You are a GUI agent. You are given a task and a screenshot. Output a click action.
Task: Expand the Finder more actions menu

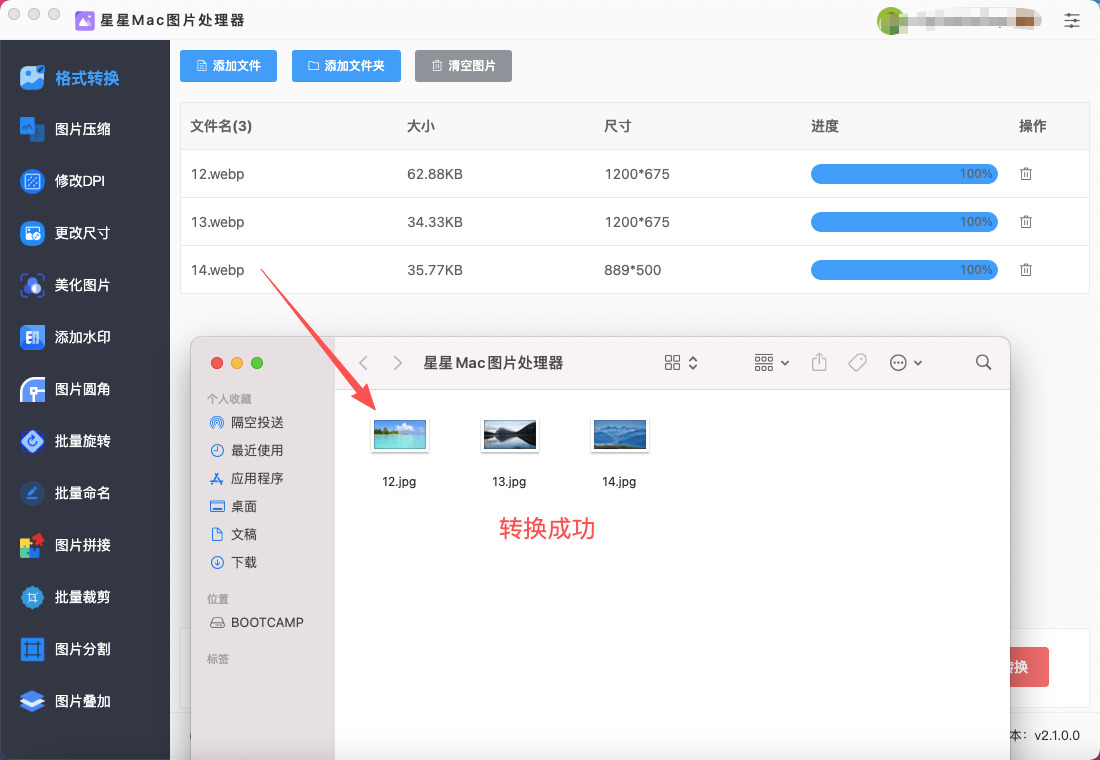click(905, 363)
